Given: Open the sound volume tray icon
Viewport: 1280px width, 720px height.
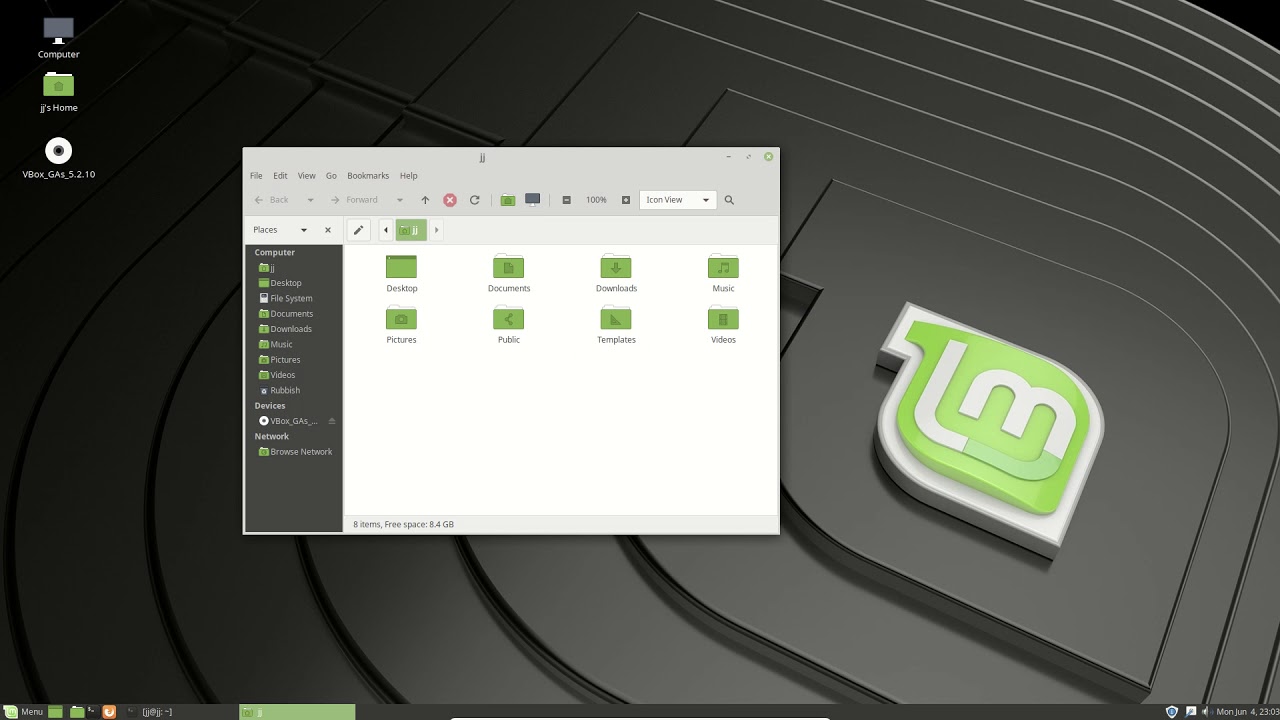Looking at the screenshot, I should click(1205, 712).
